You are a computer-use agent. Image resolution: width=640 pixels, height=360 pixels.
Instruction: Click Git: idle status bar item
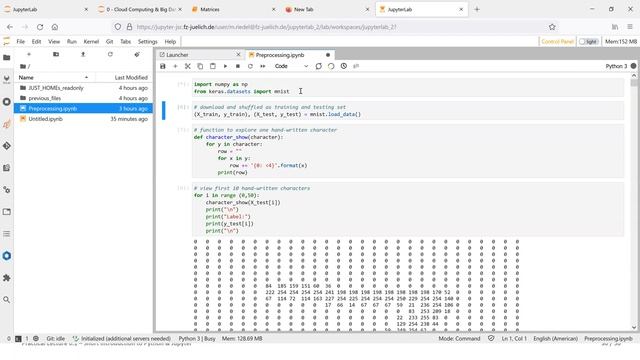[x=56, y=339]
